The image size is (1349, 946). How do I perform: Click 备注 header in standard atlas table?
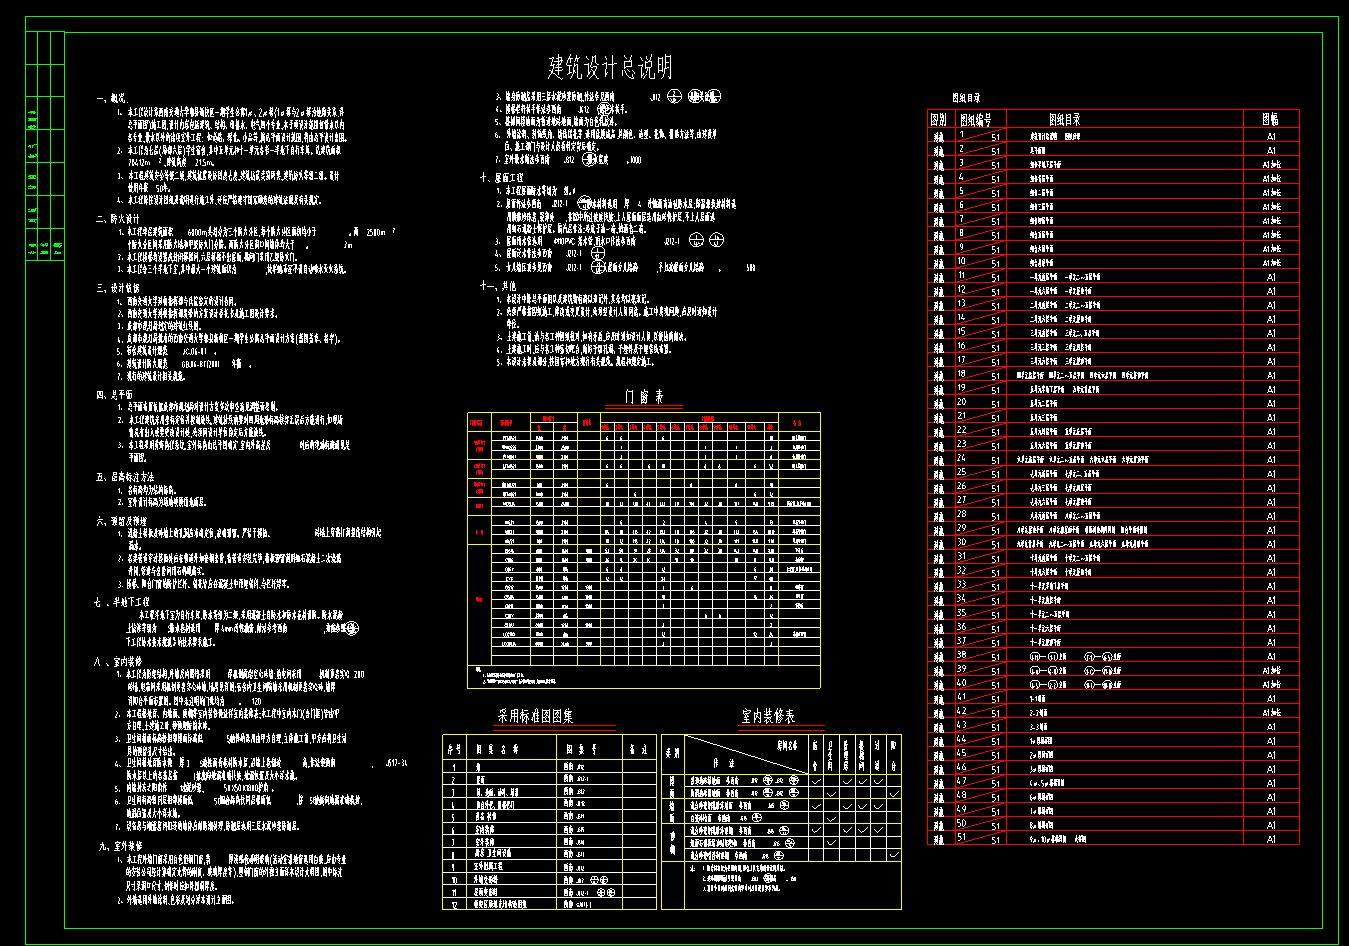637,747
